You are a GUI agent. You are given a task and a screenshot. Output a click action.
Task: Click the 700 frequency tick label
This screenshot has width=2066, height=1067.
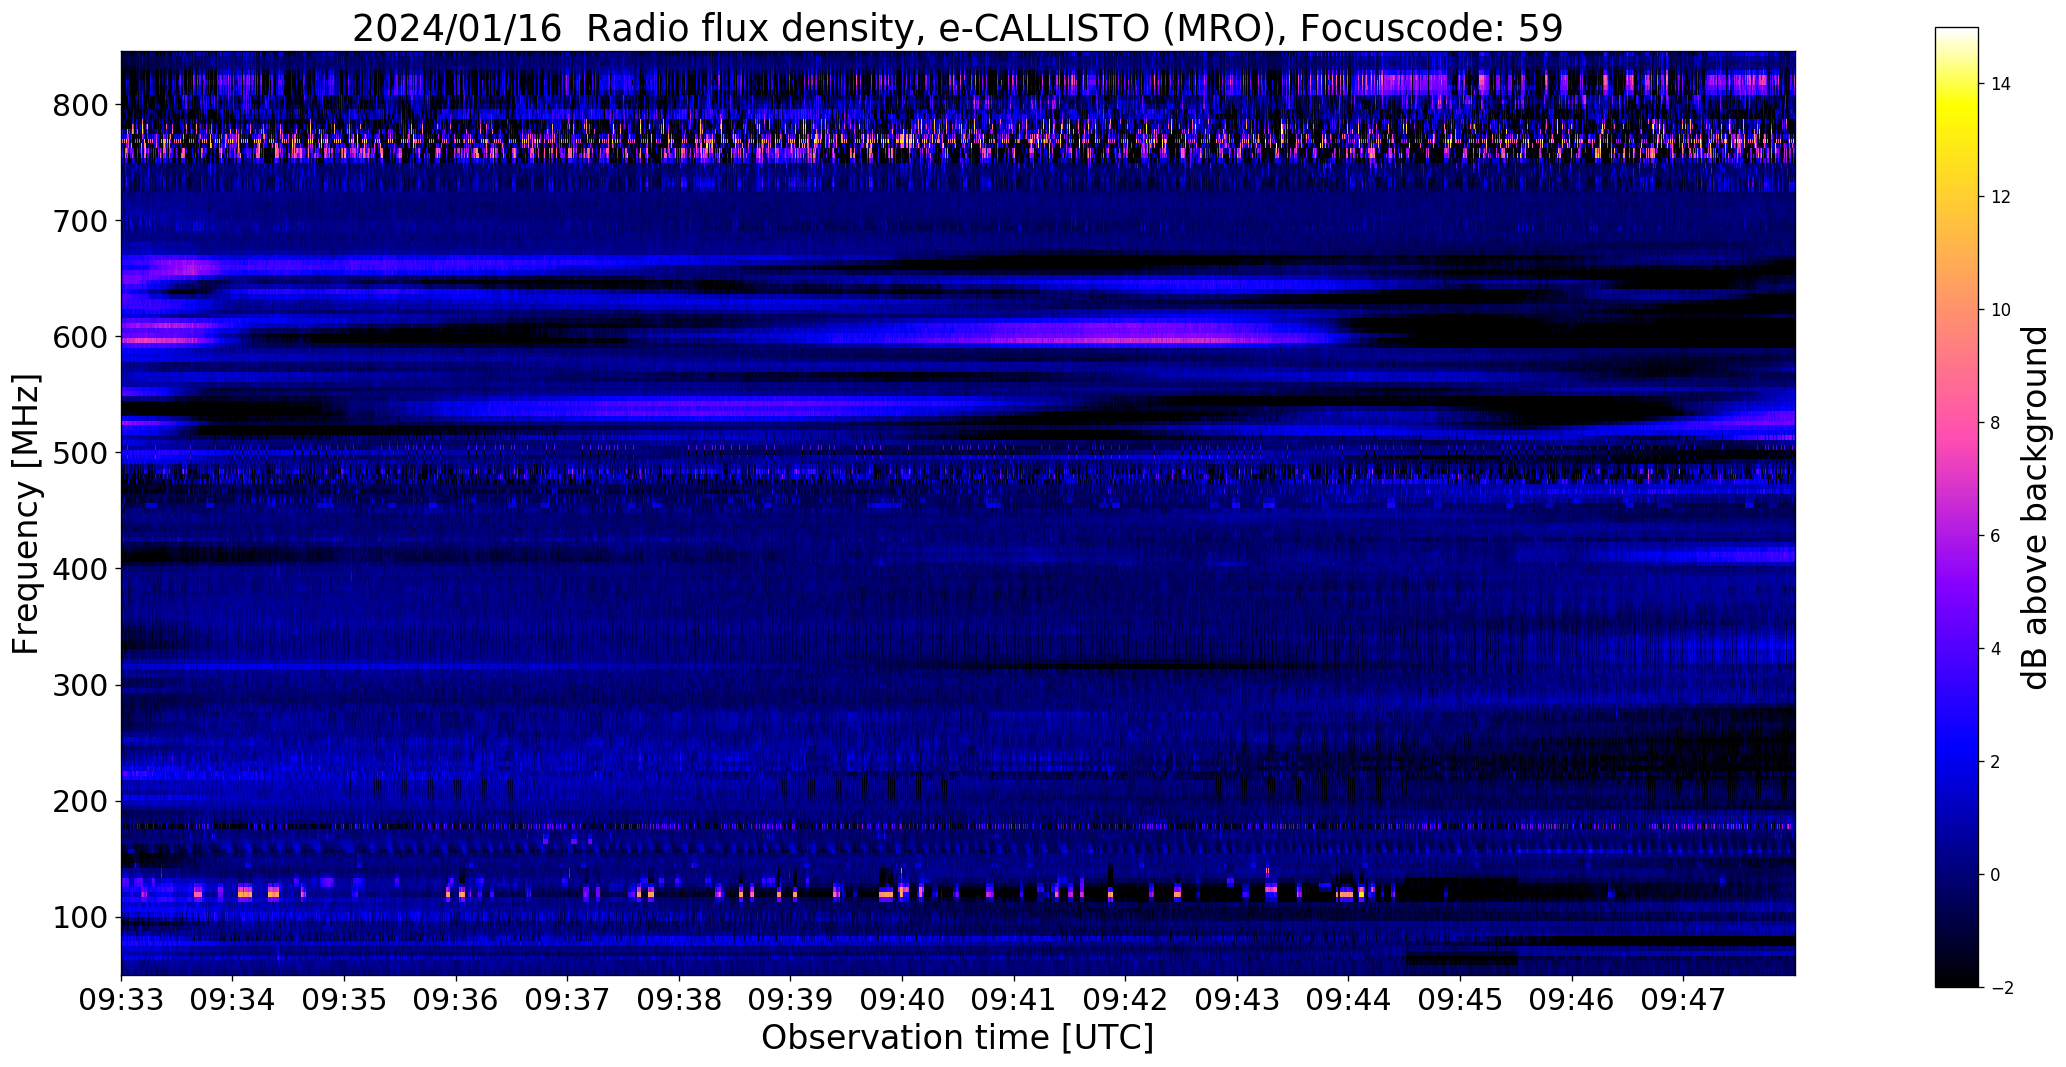coord(80,221)
